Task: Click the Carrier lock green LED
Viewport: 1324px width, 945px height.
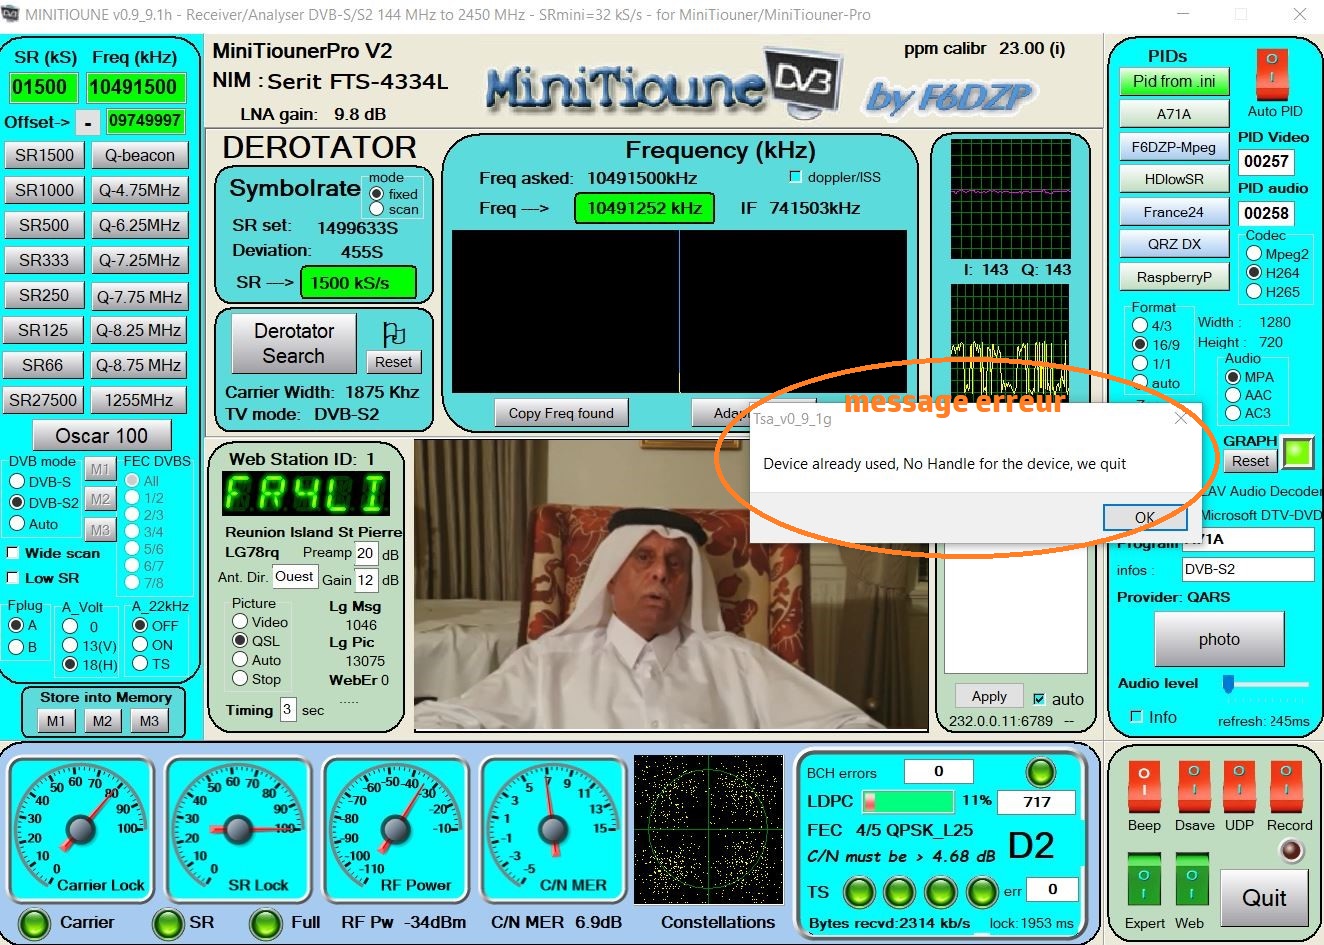Action: pos(35,923)
